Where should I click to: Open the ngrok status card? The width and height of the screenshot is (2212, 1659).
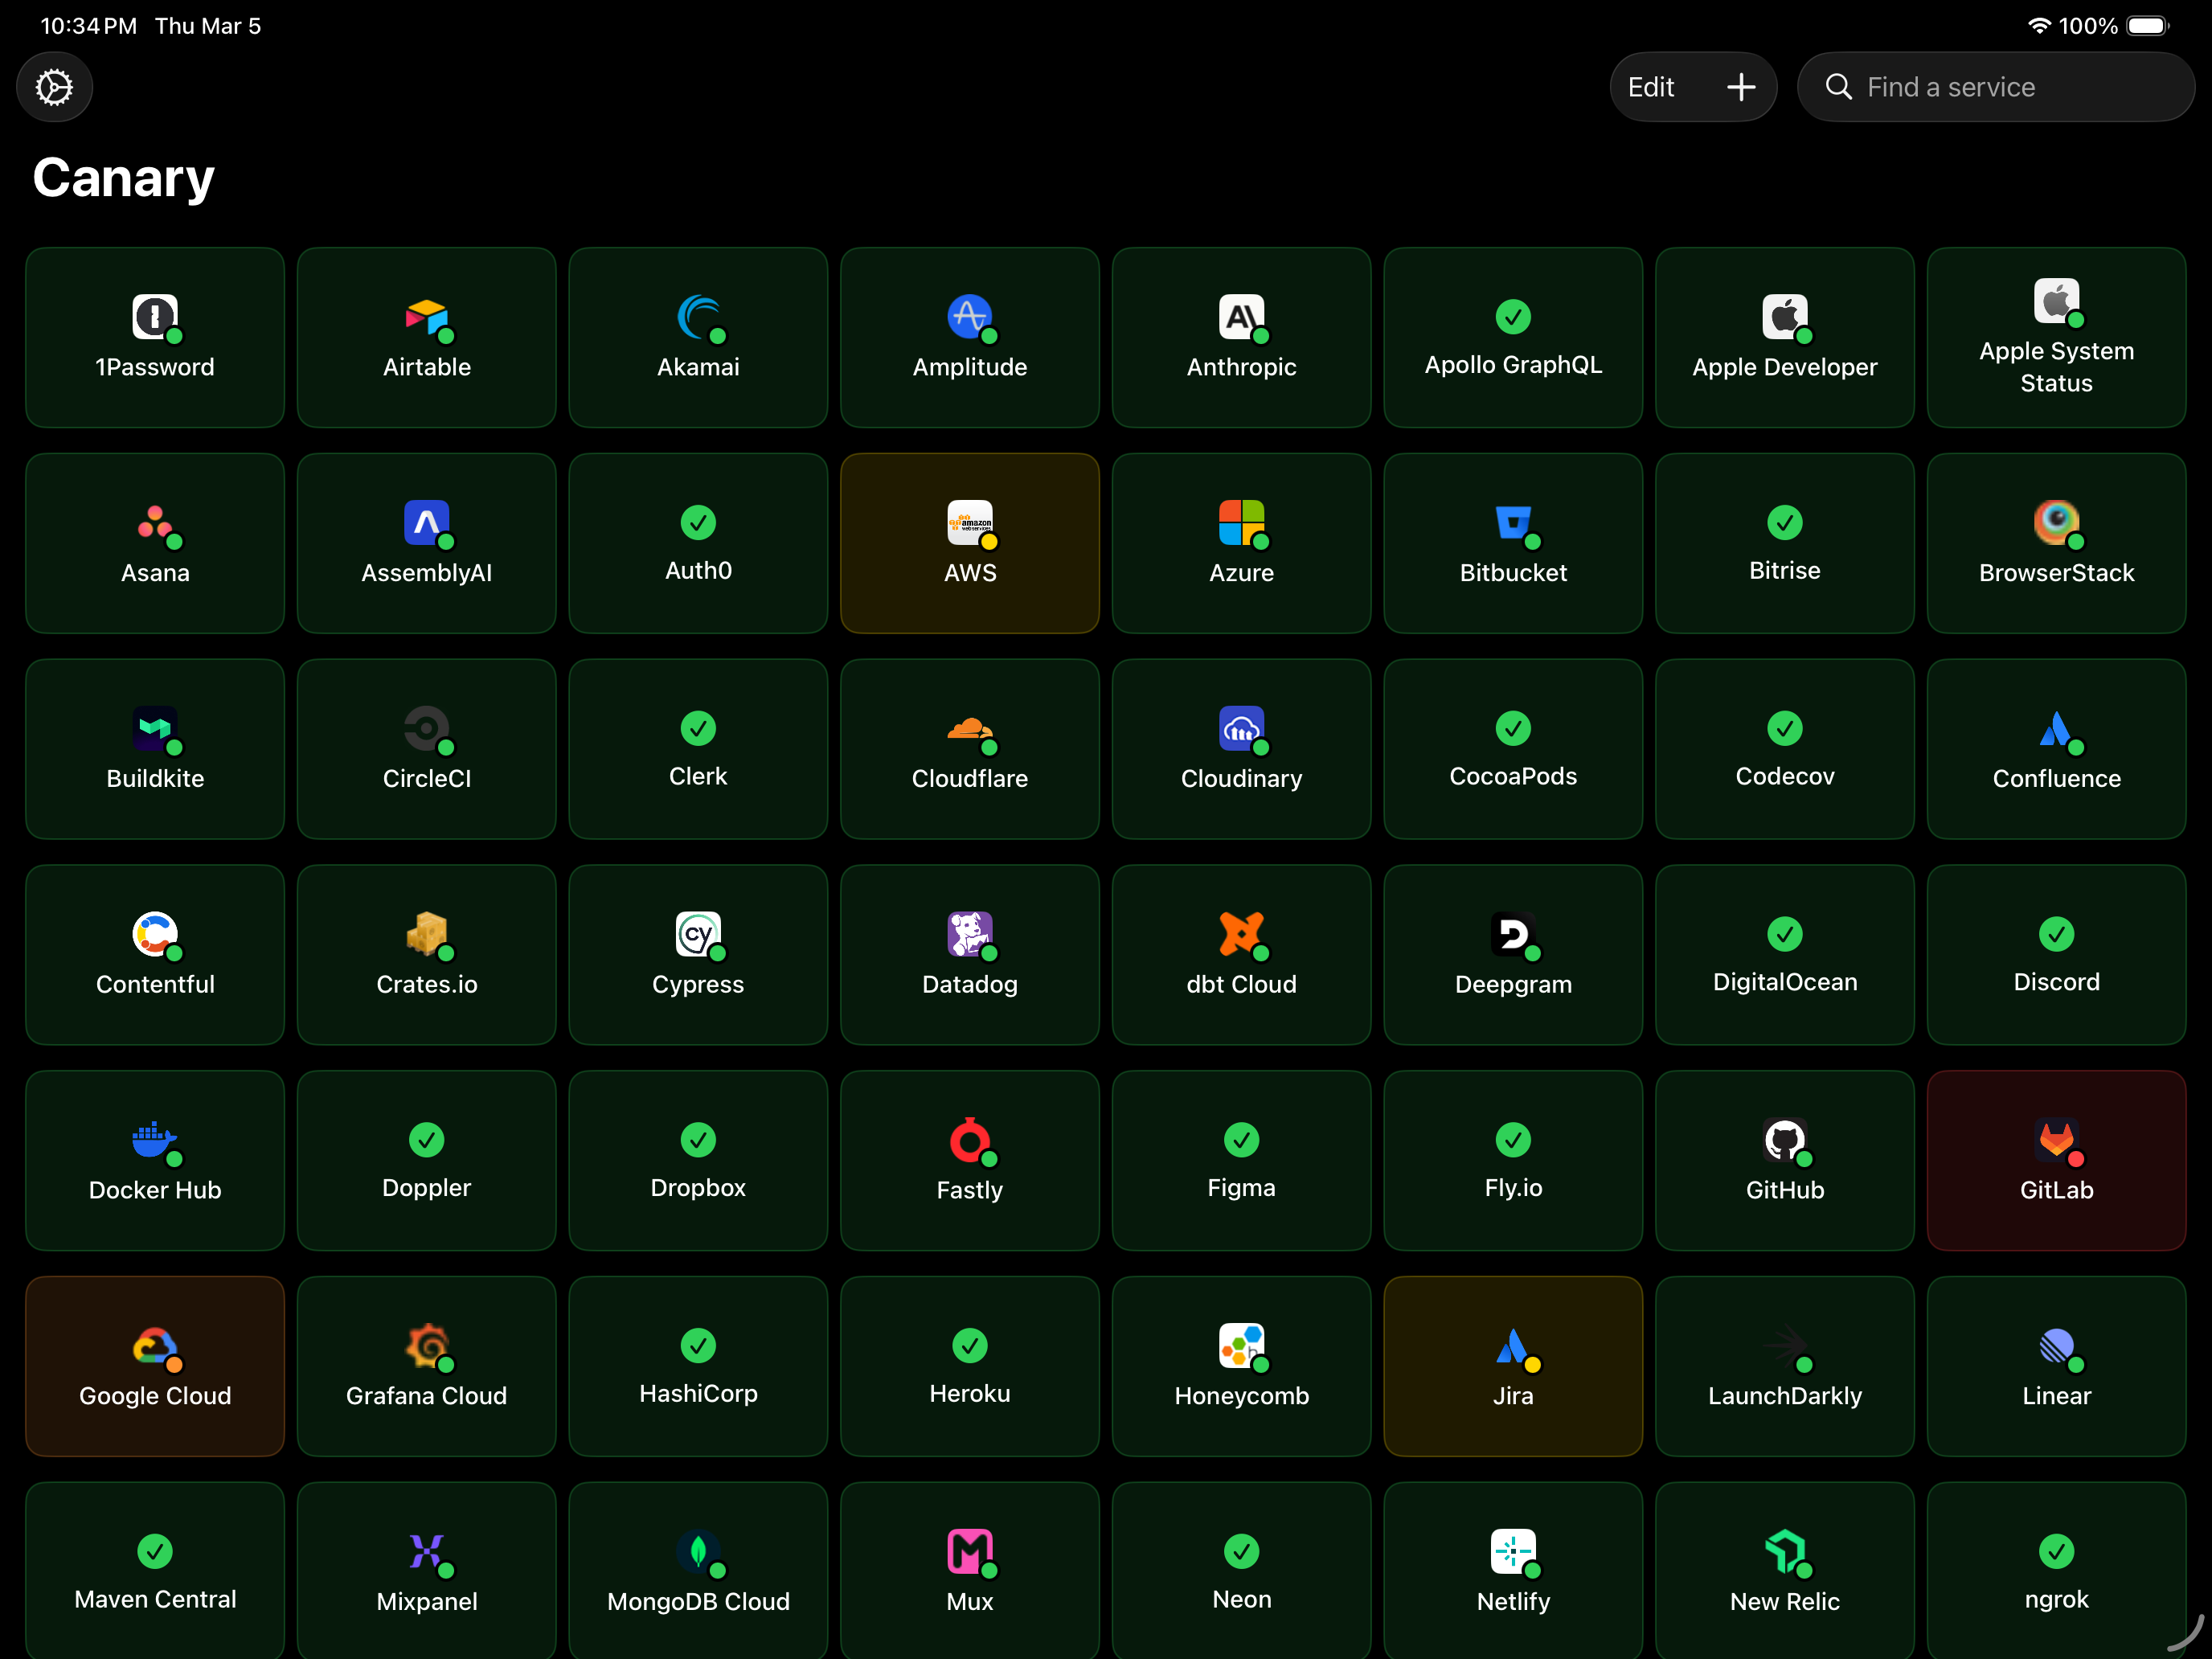tap(2056, 1571)
